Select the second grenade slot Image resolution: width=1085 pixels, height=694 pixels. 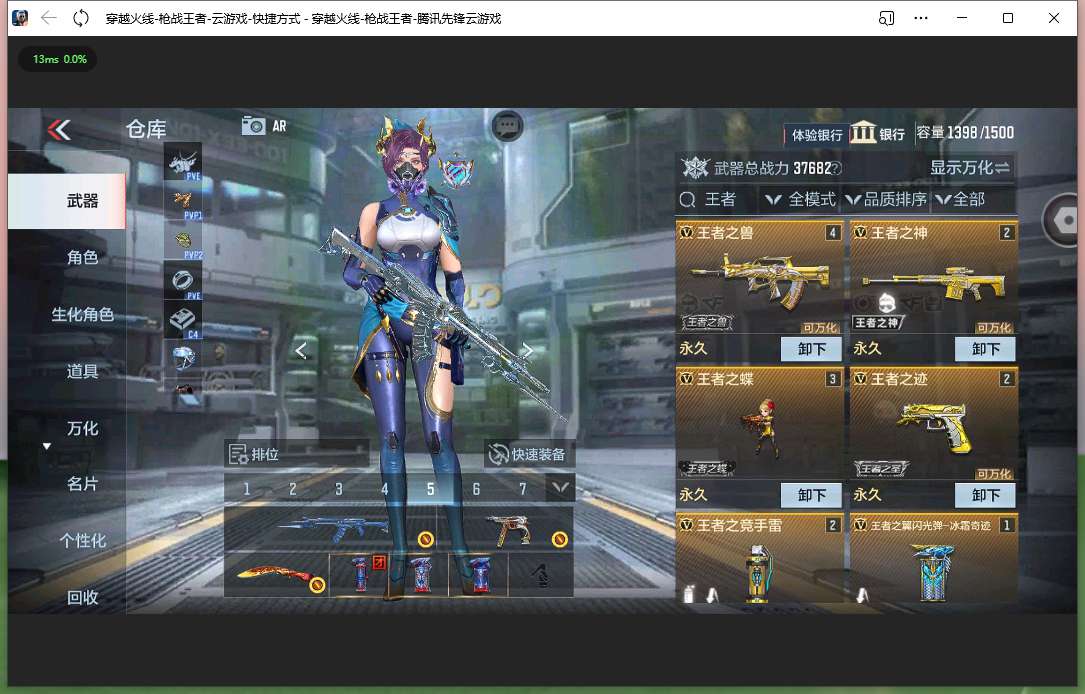[419, 575]
